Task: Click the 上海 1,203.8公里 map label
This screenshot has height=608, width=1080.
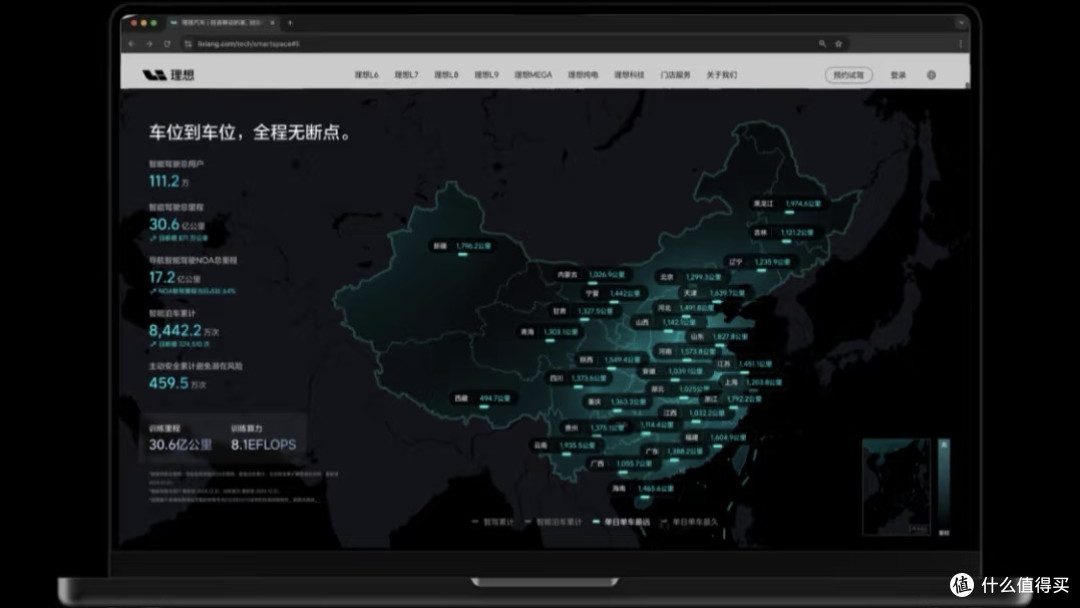Action: click(x=753, y=382)
